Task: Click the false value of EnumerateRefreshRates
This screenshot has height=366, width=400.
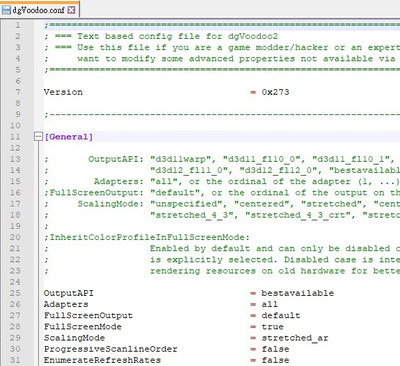Action: [275, 360]
